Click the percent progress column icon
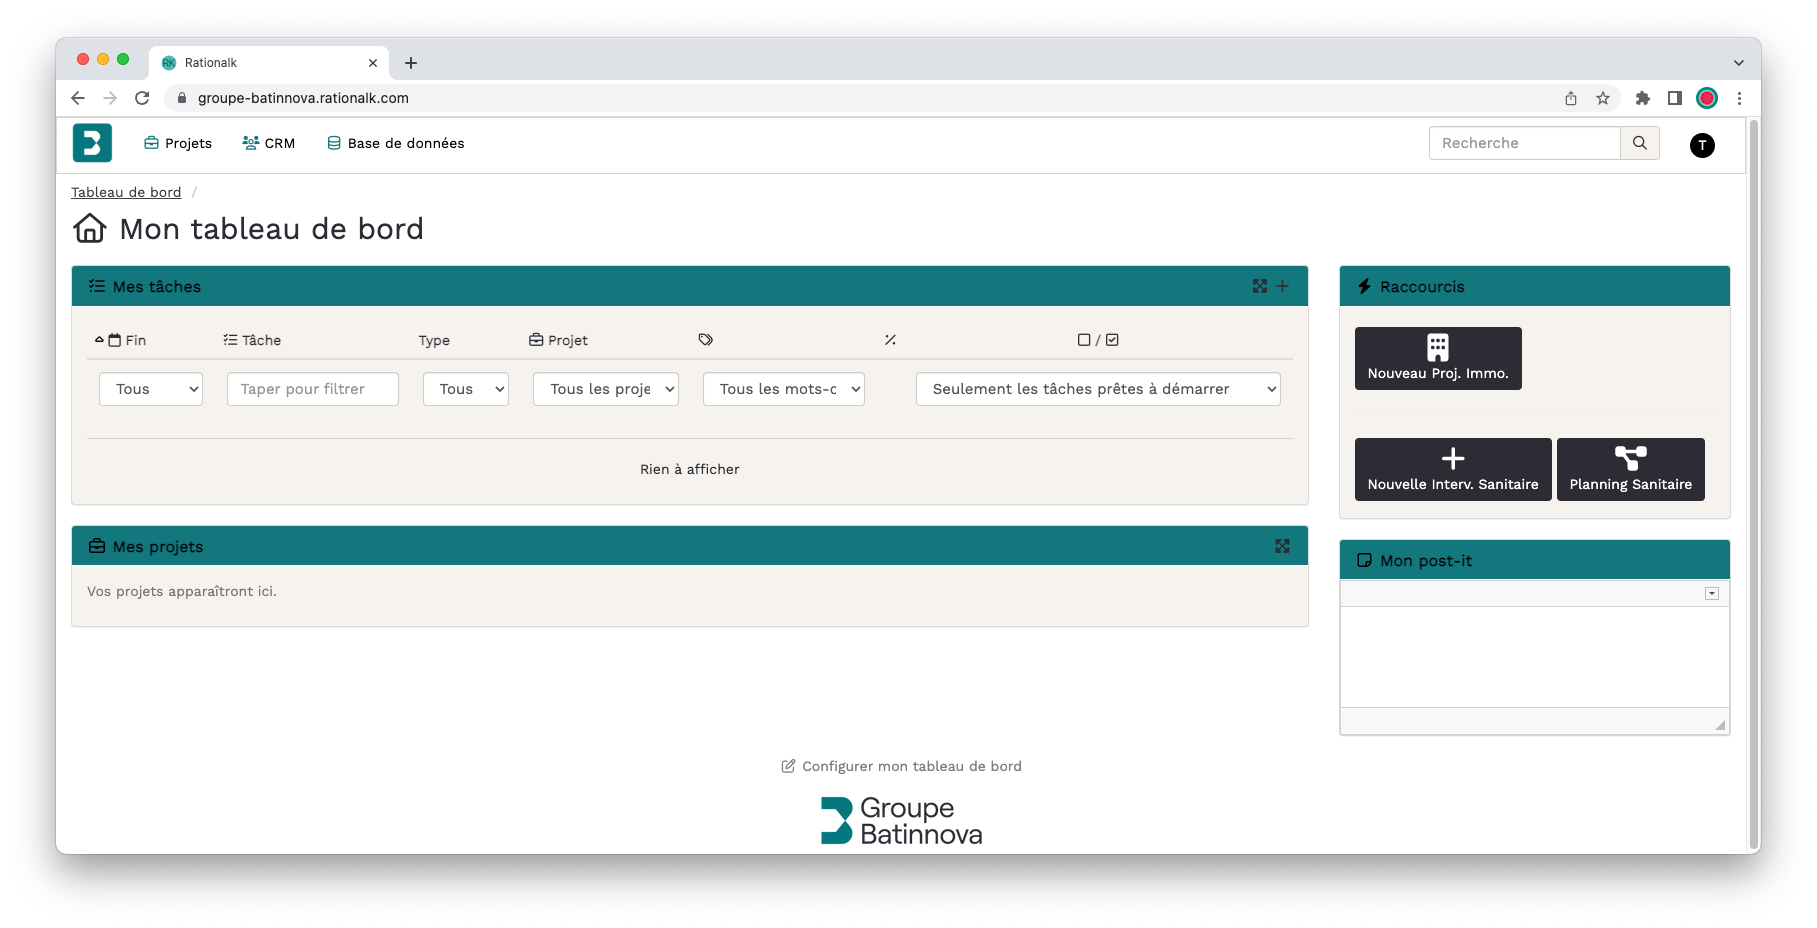1817x928 pixels. point(890,340)
